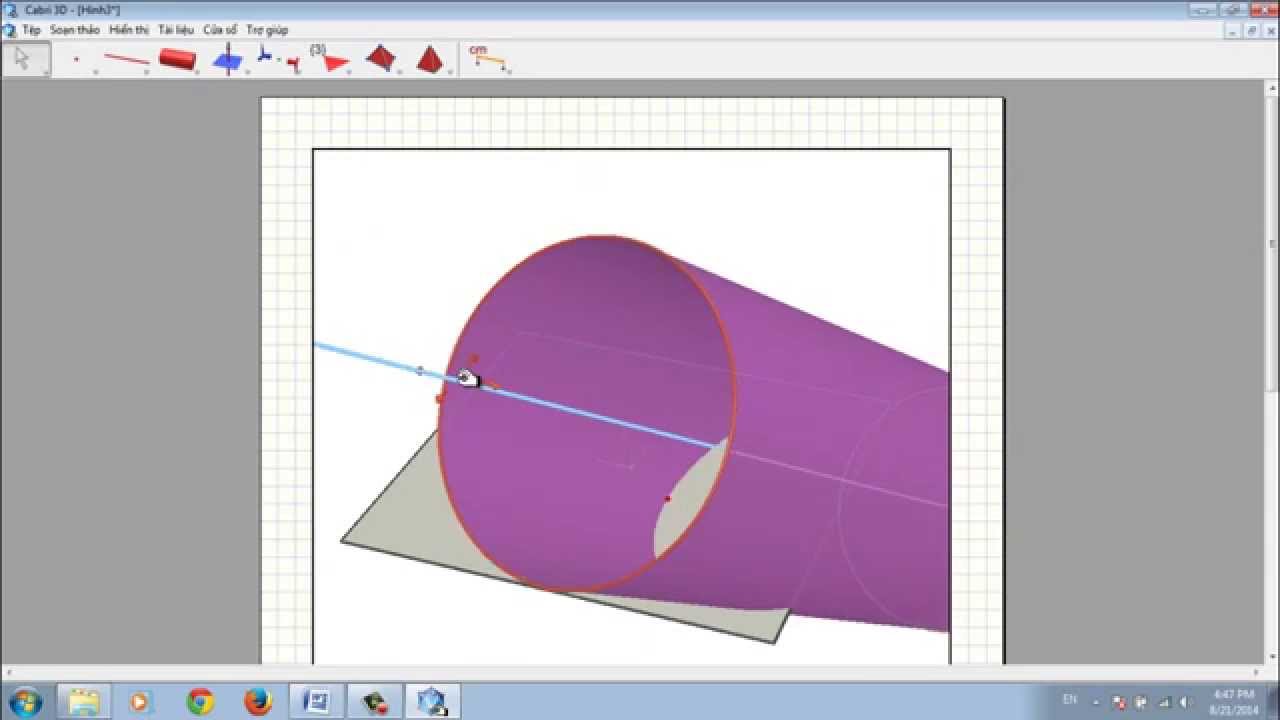Switch to Cabri 3D taskbar button
Screen dimensions: 1280x720
432,701
